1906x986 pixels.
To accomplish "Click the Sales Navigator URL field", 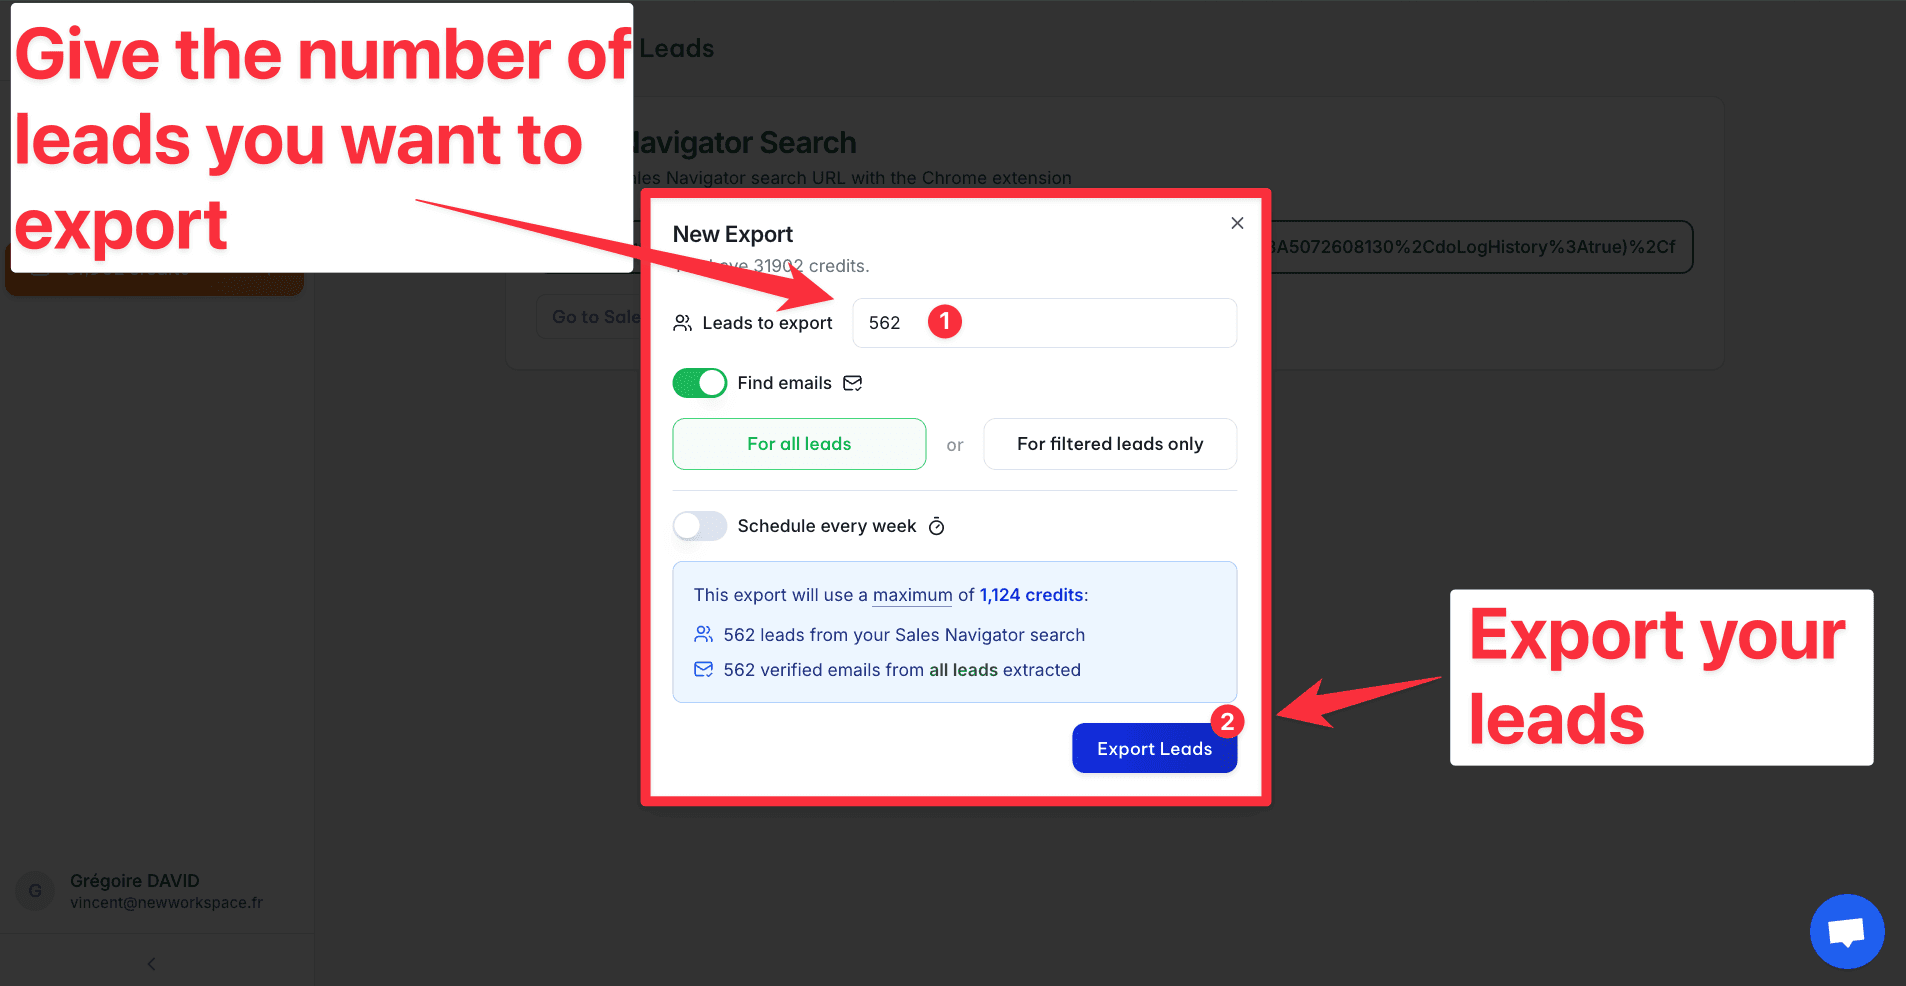I will coord(1480,247).
